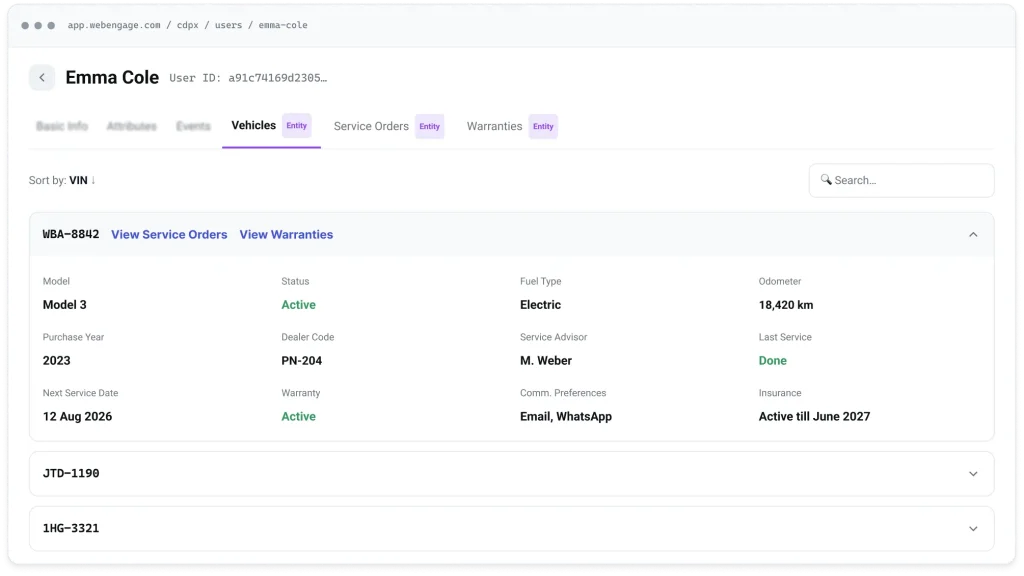Open the View Warranties link
This screenshot has width=1024, height=576.
[286, 234]
